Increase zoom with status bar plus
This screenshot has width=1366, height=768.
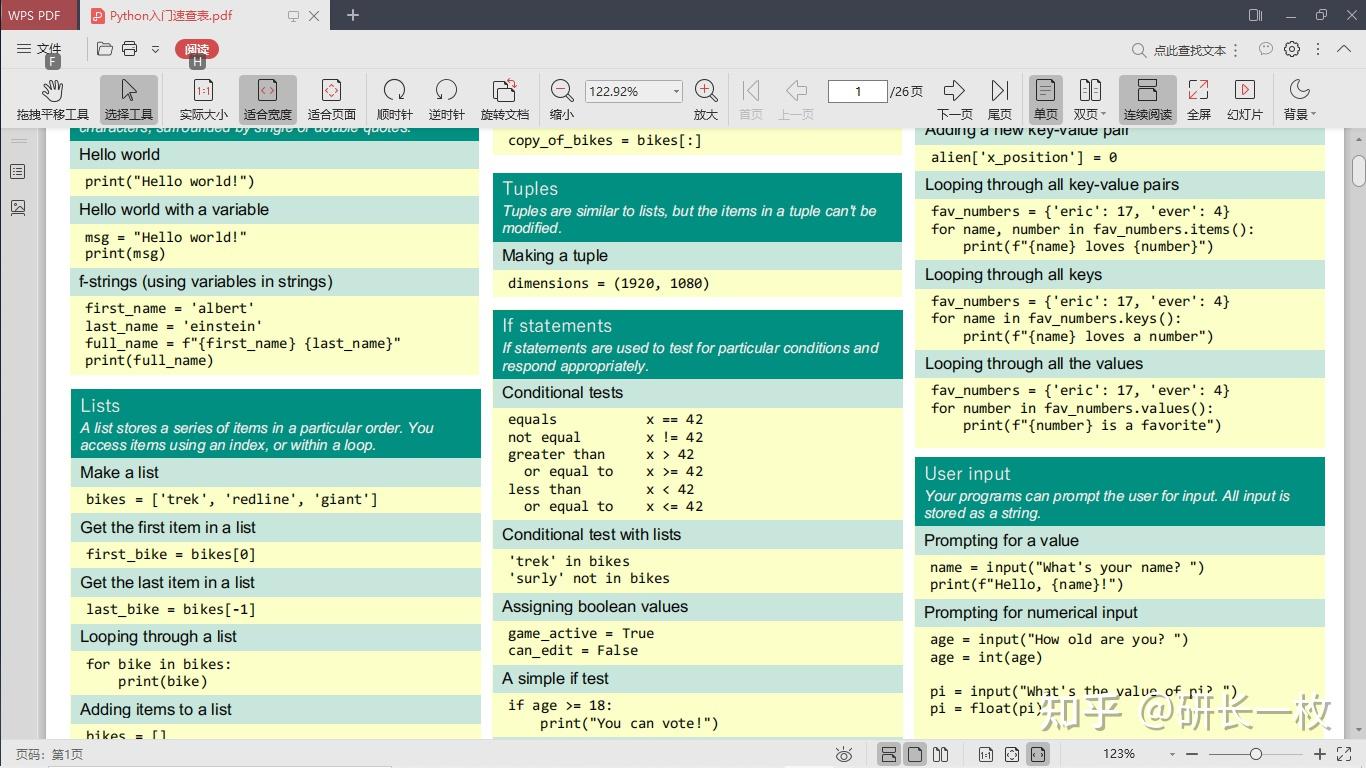tap(1320, 754)
